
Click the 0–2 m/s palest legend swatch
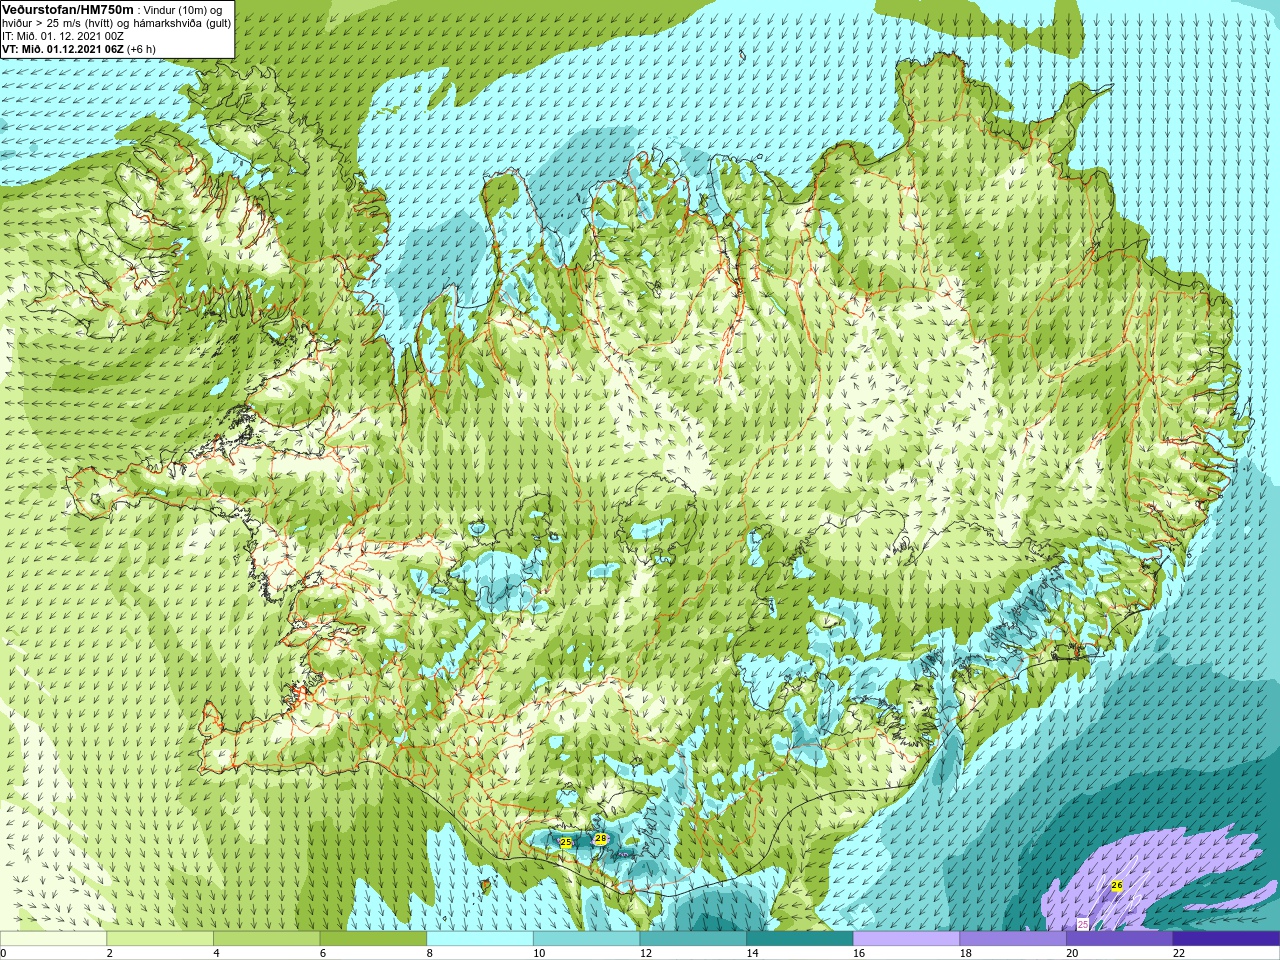click(53, 939)
